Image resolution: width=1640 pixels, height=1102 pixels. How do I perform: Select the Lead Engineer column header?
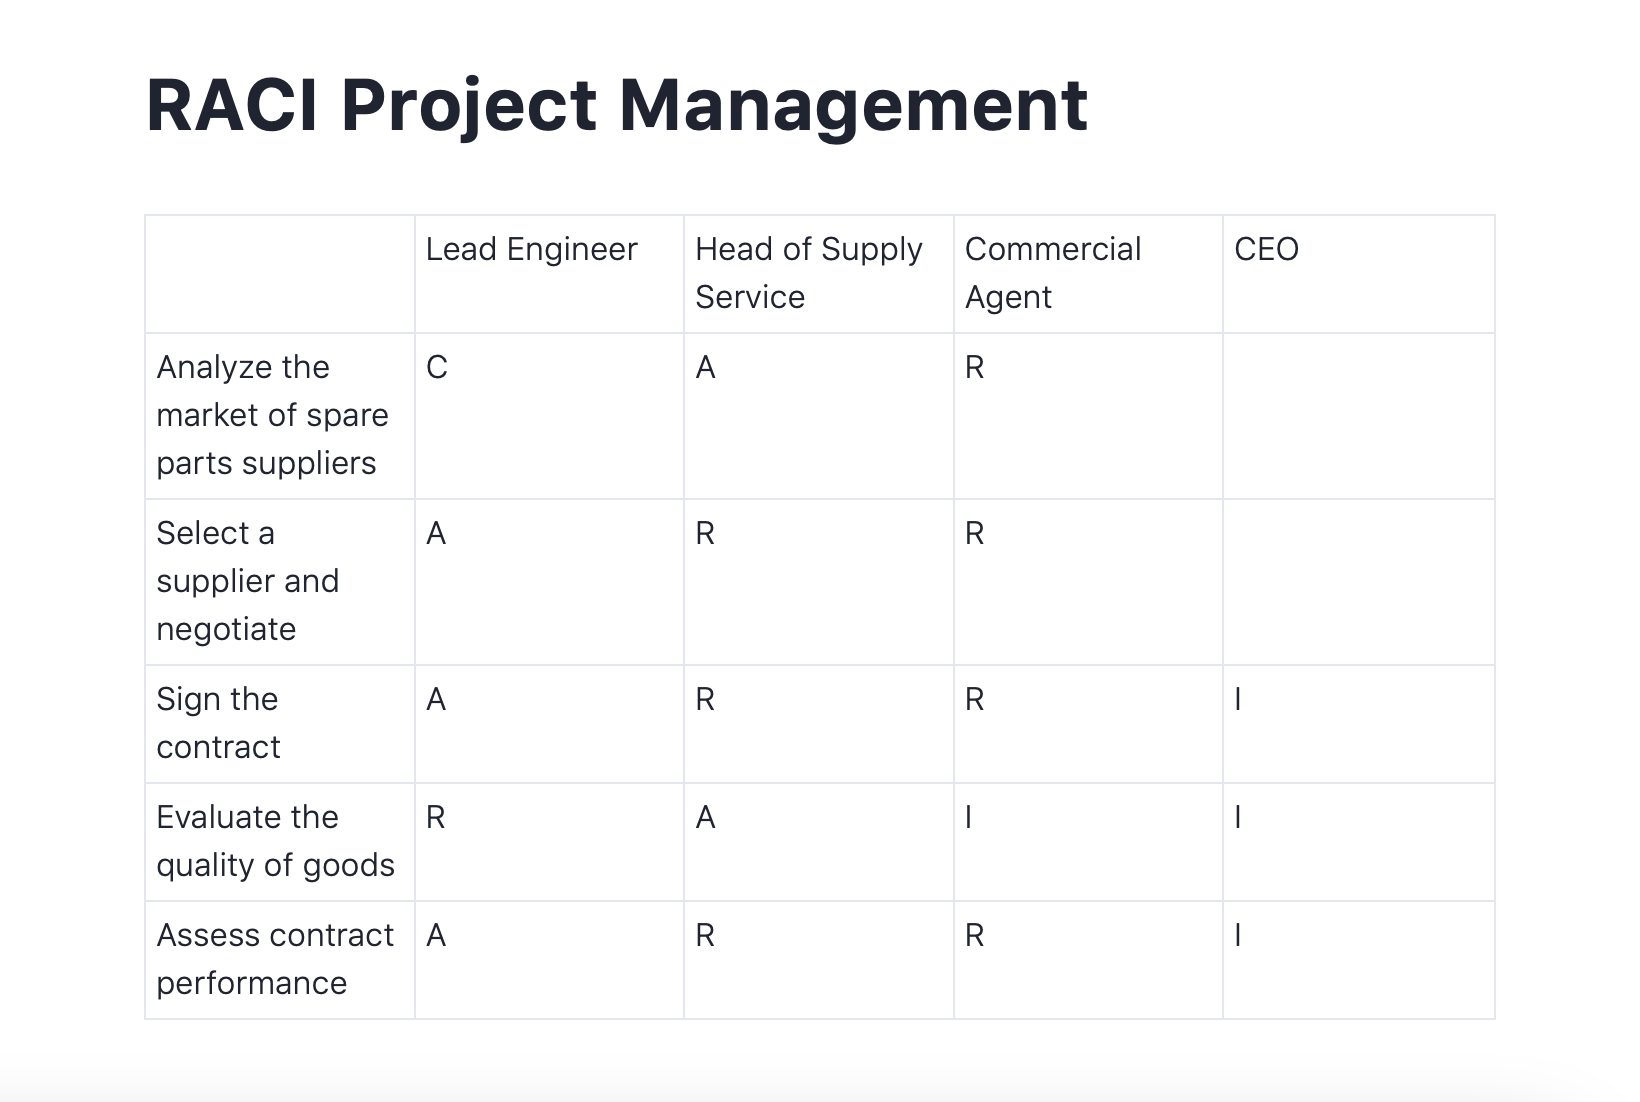pos(531,250)
